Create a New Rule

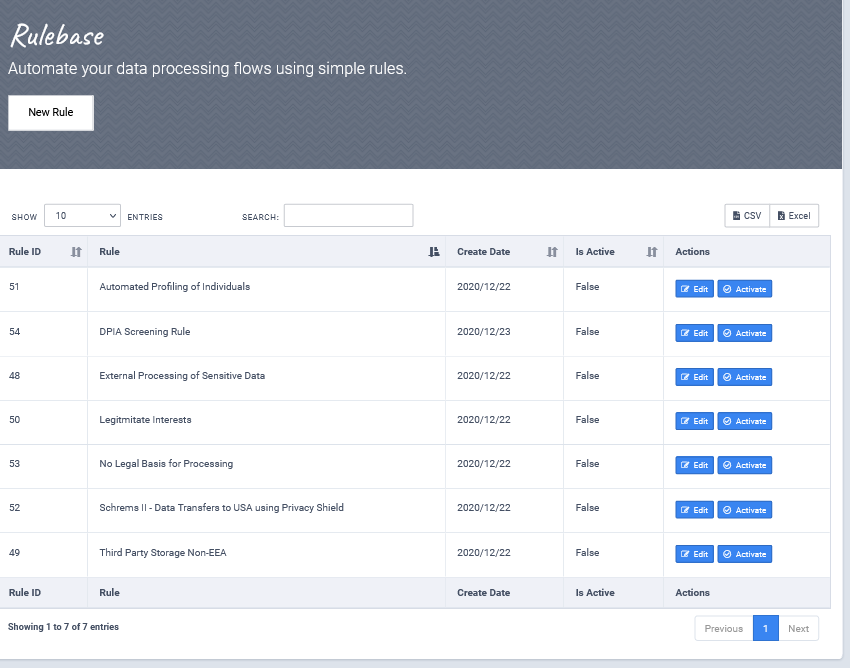(51, 113)
